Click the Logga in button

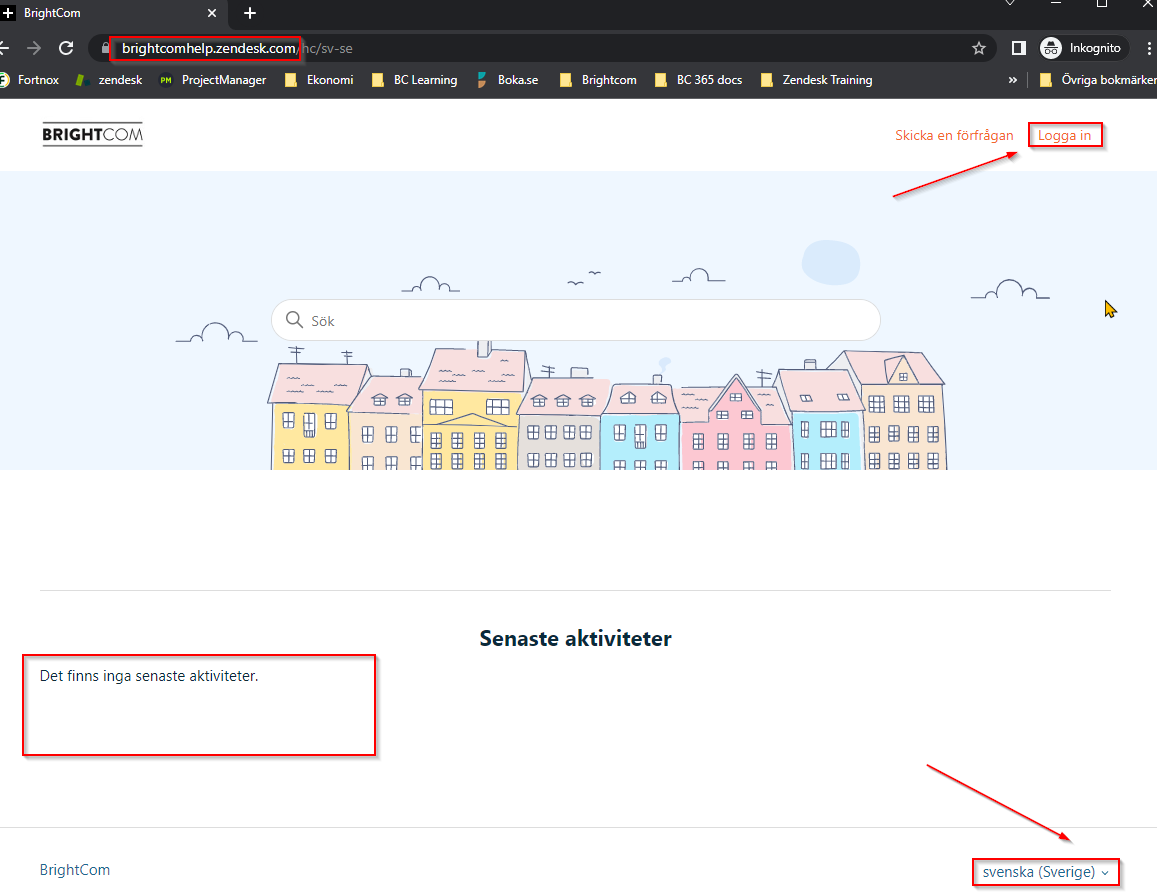pyautogui.click(x=1065, y=135)
